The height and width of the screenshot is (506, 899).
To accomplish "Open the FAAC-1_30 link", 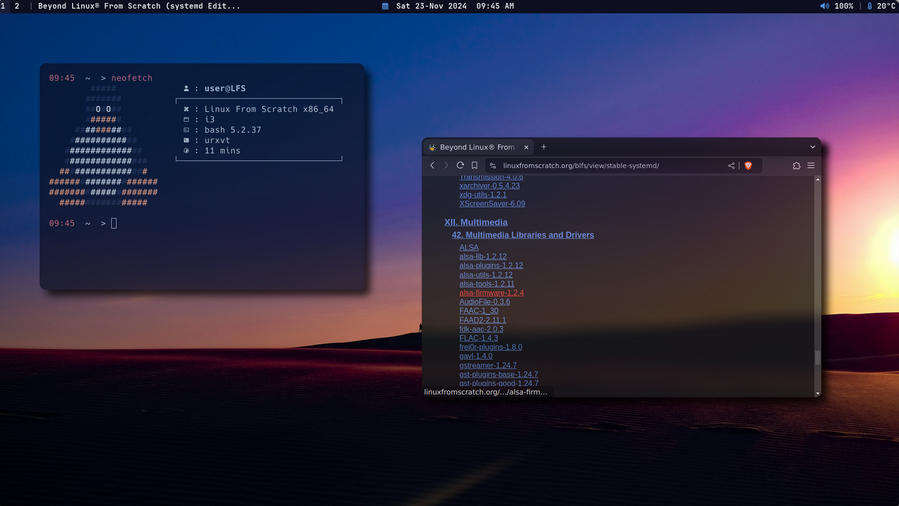I will [478, 311].
